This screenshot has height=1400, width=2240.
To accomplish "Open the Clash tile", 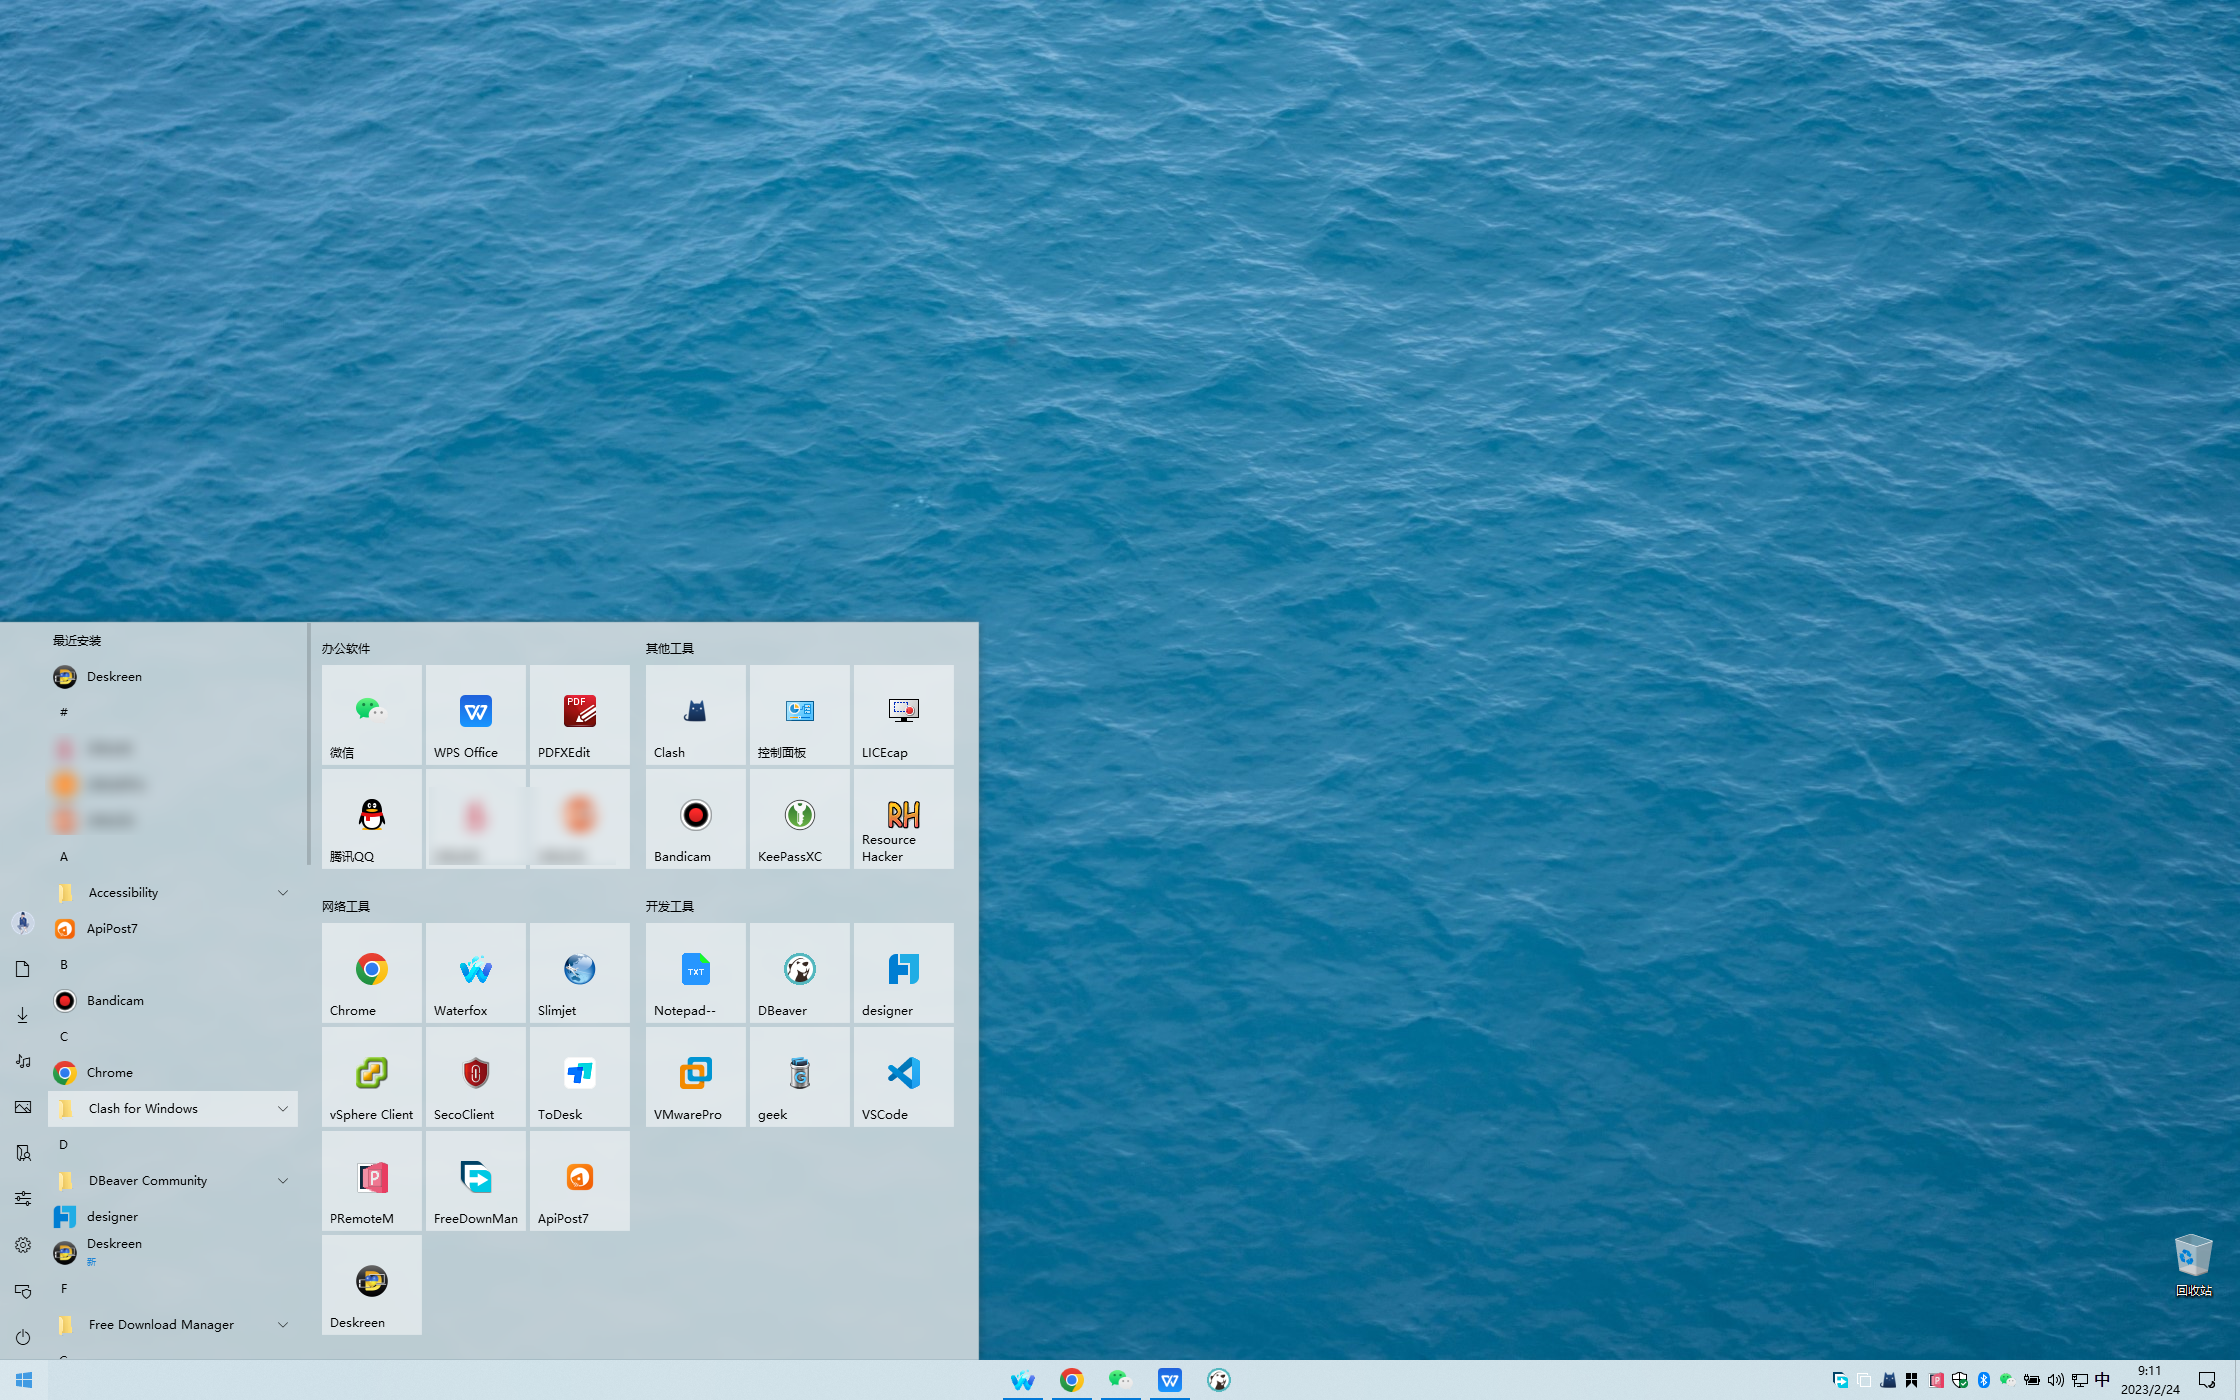I will click(695, 716).
